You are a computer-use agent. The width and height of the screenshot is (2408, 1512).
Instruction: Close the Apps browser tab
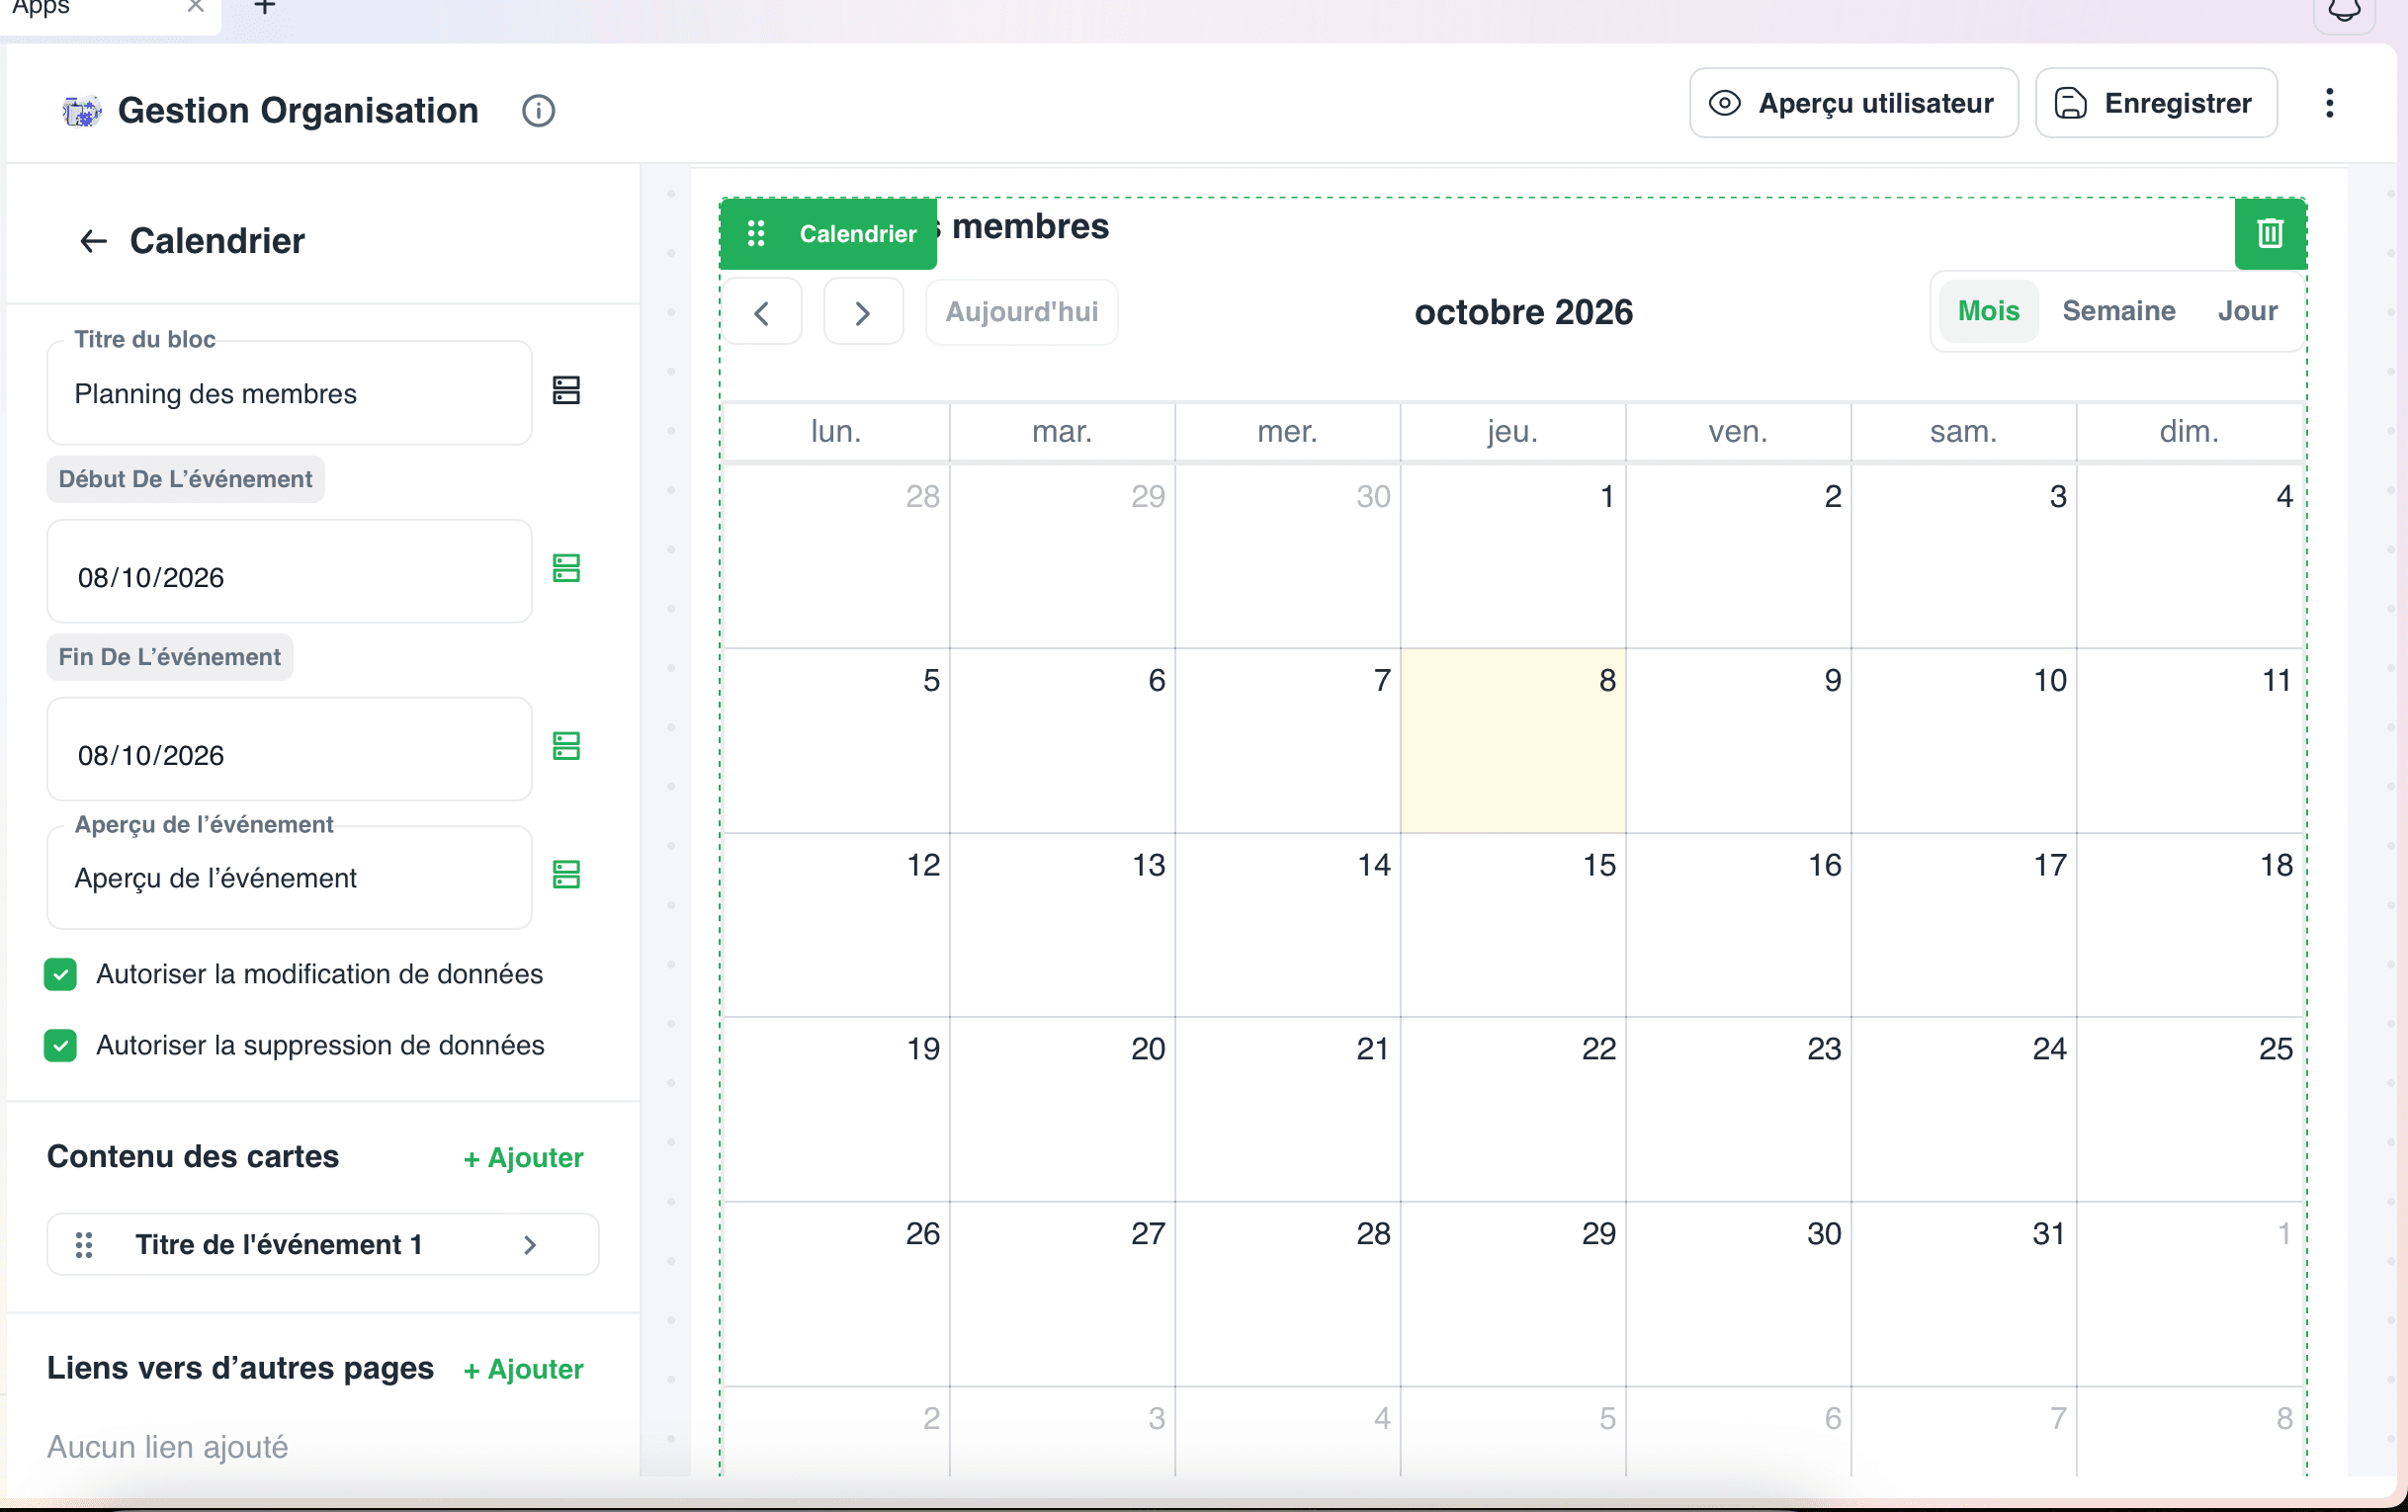click(195, 7)
